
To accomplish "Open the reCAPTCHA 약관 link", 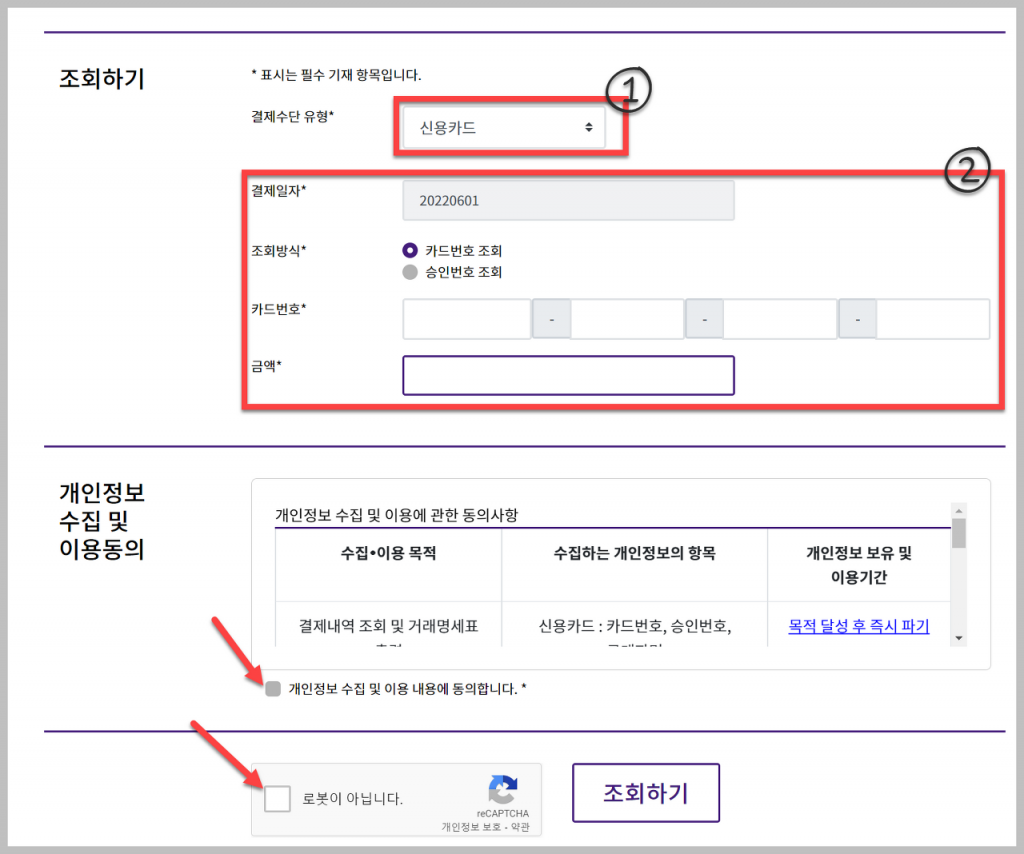I will (x=520, y=827).
